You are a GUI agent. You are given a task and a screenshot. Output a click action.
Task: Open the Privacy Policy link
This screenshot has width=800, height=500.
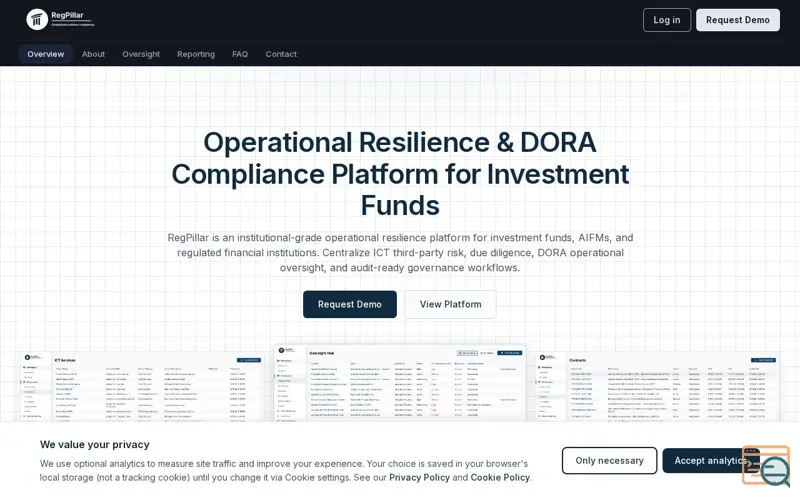click(419, 478)
